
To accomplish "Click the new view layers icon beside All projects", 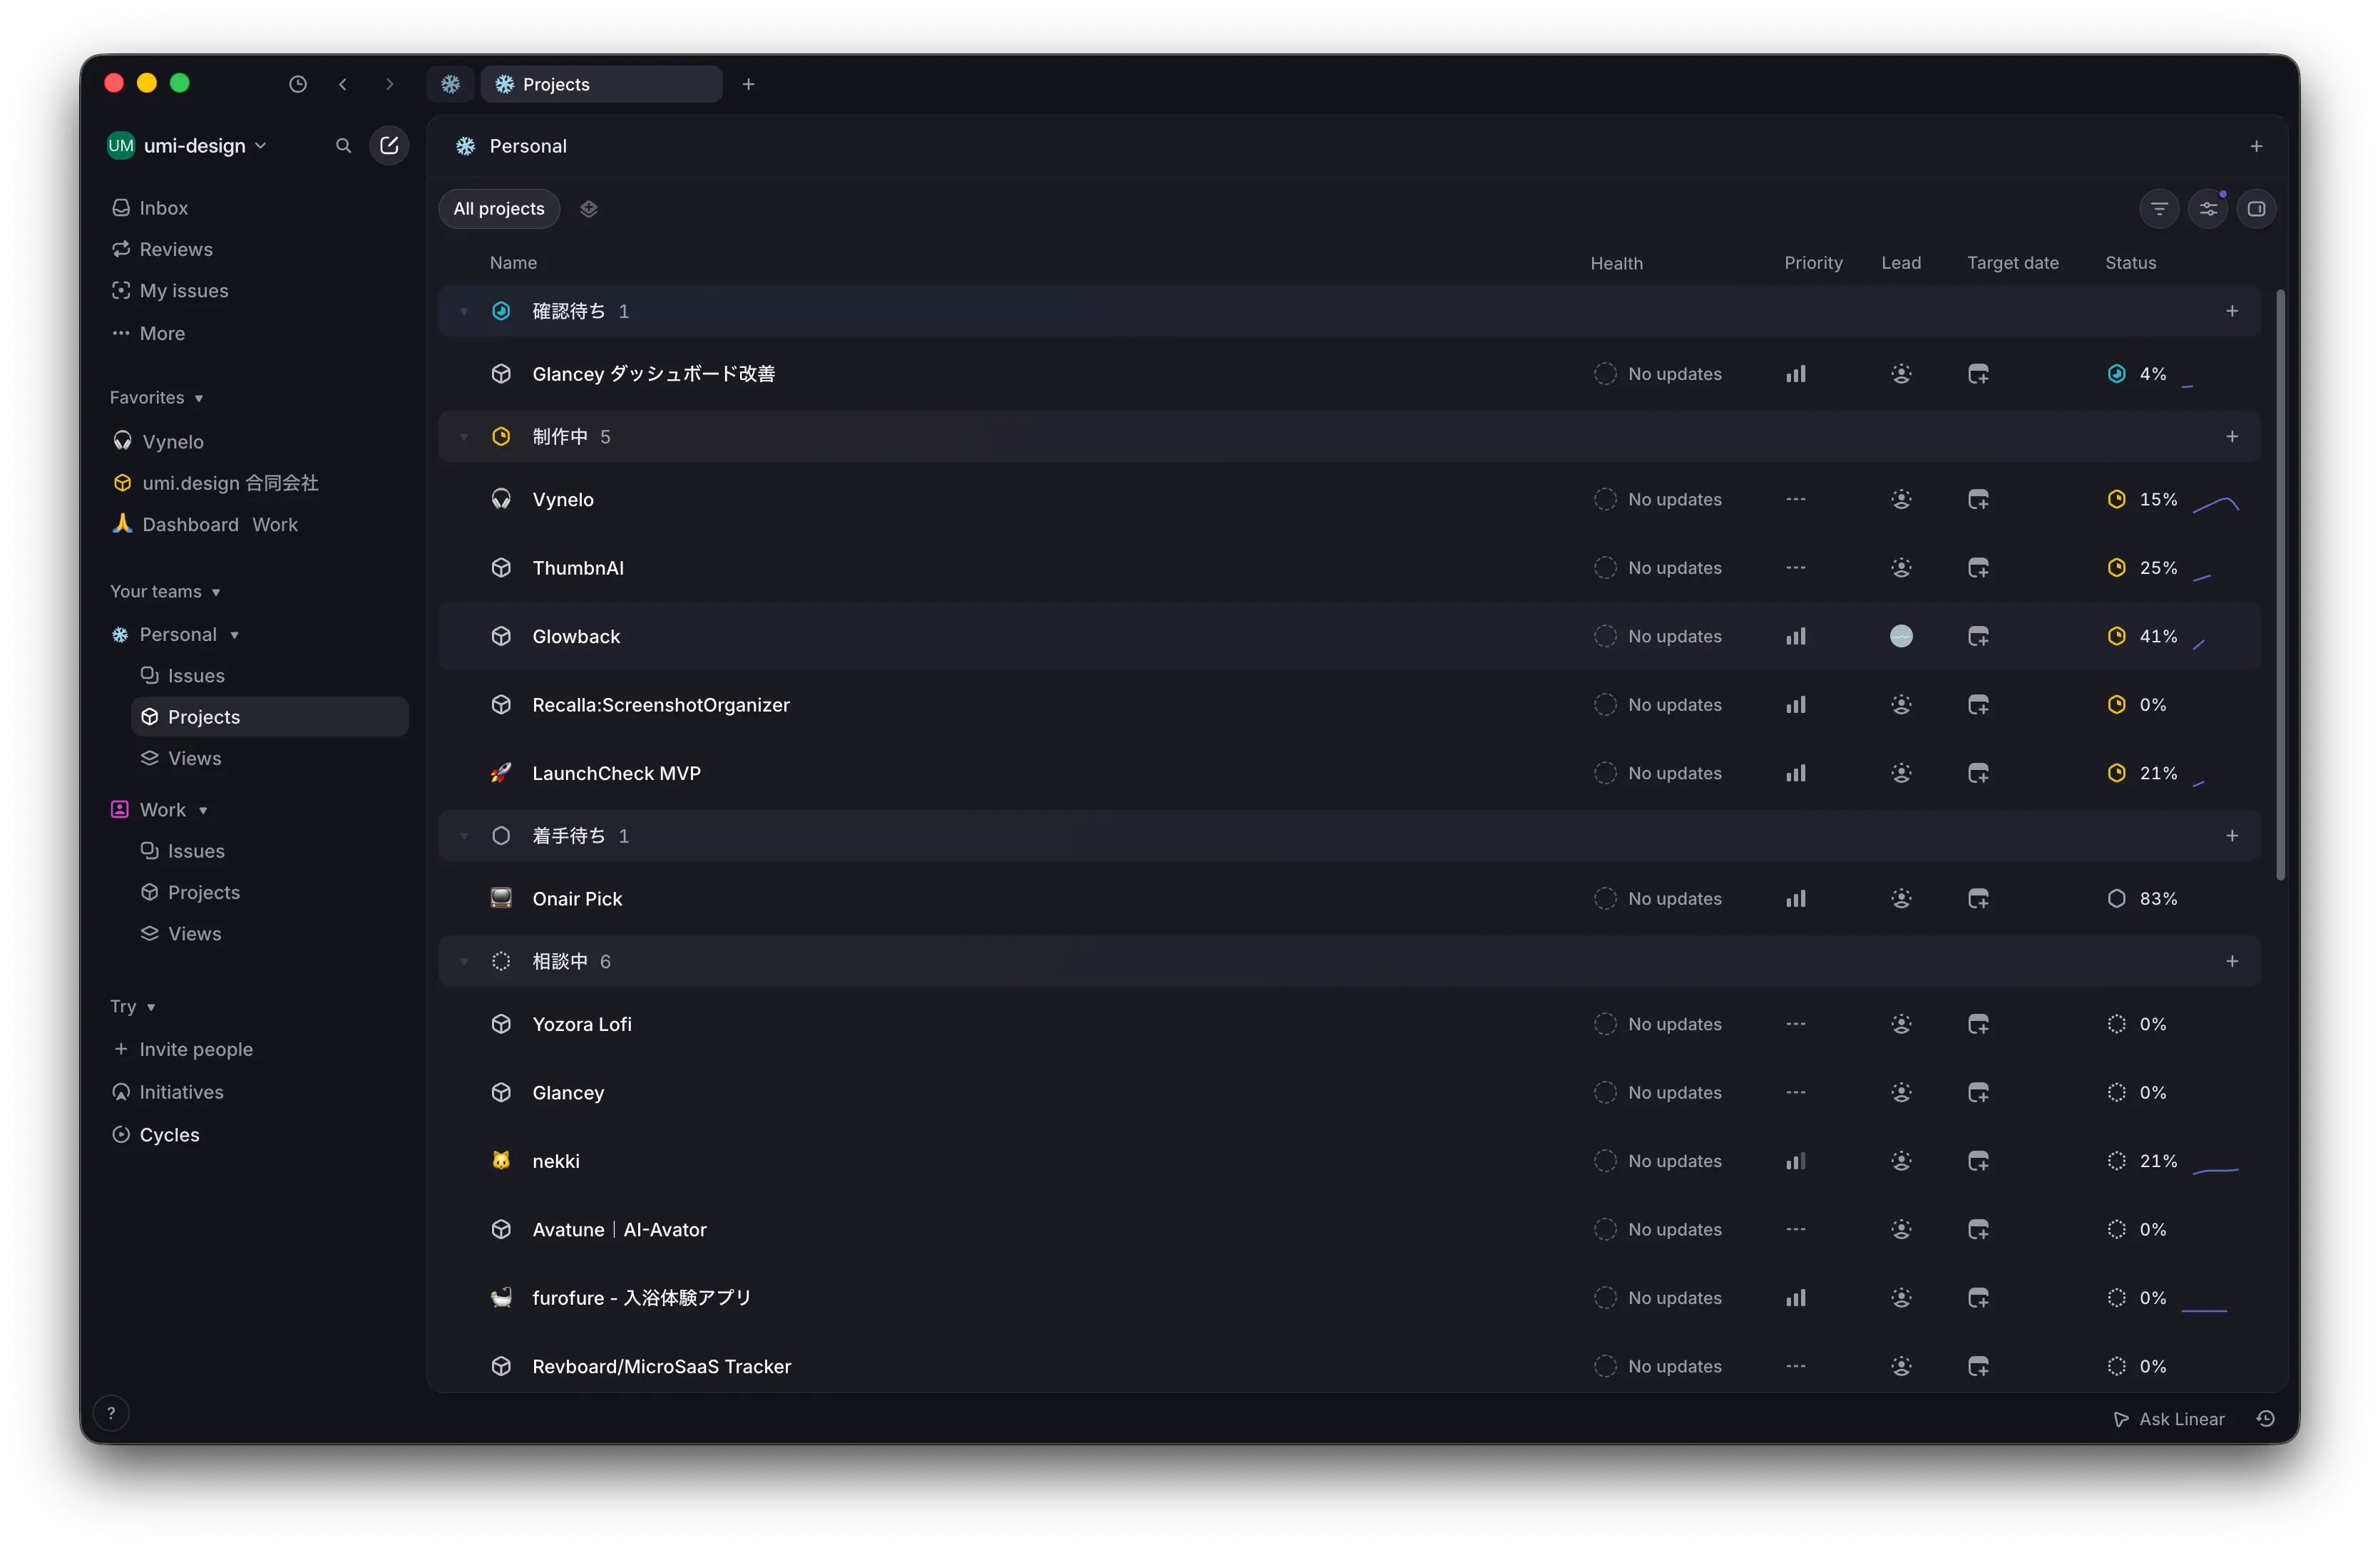I will click(589, 208).
